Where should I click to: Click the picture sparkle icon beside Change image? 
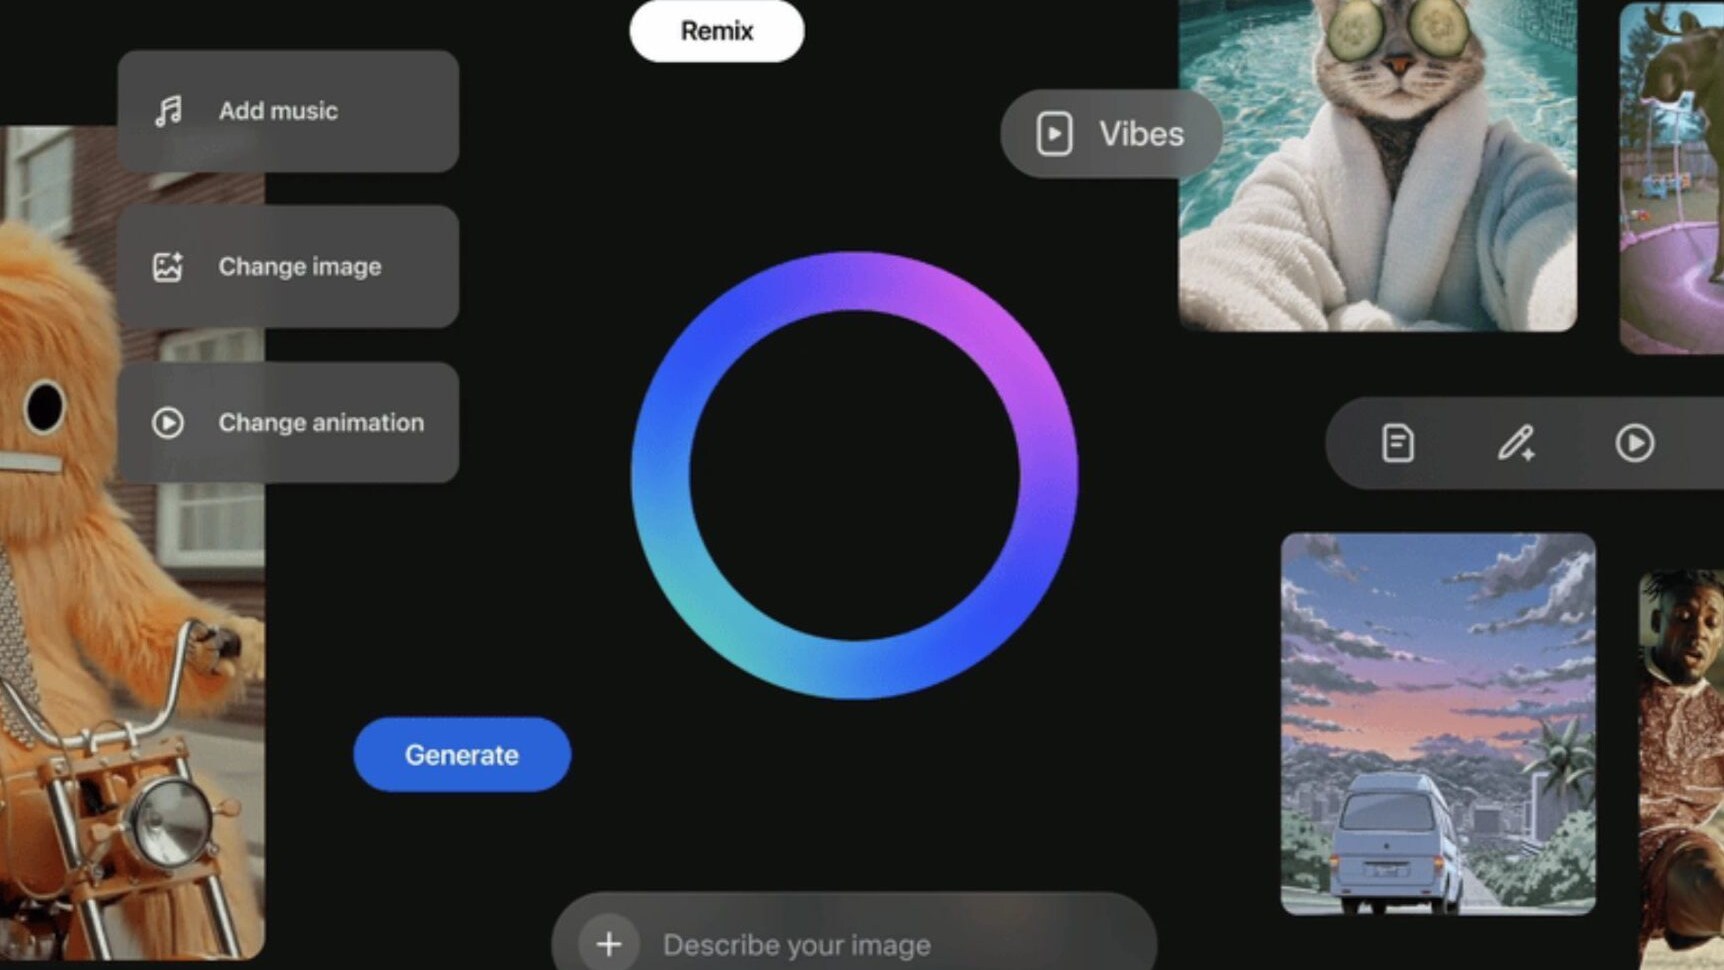click(x=167, y=267)
